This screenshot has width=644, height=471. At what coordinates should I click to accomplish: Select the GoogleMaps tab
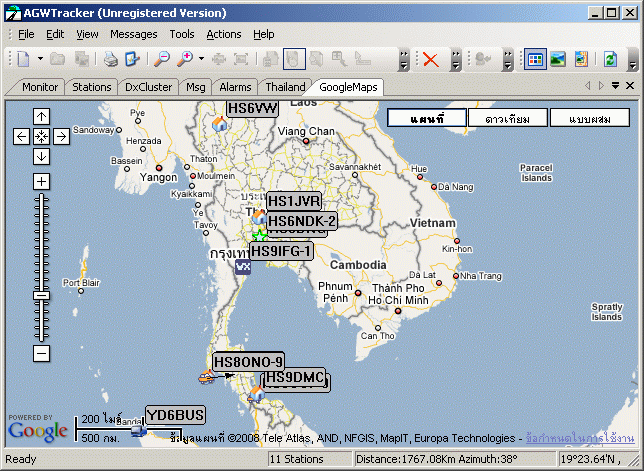348,87
